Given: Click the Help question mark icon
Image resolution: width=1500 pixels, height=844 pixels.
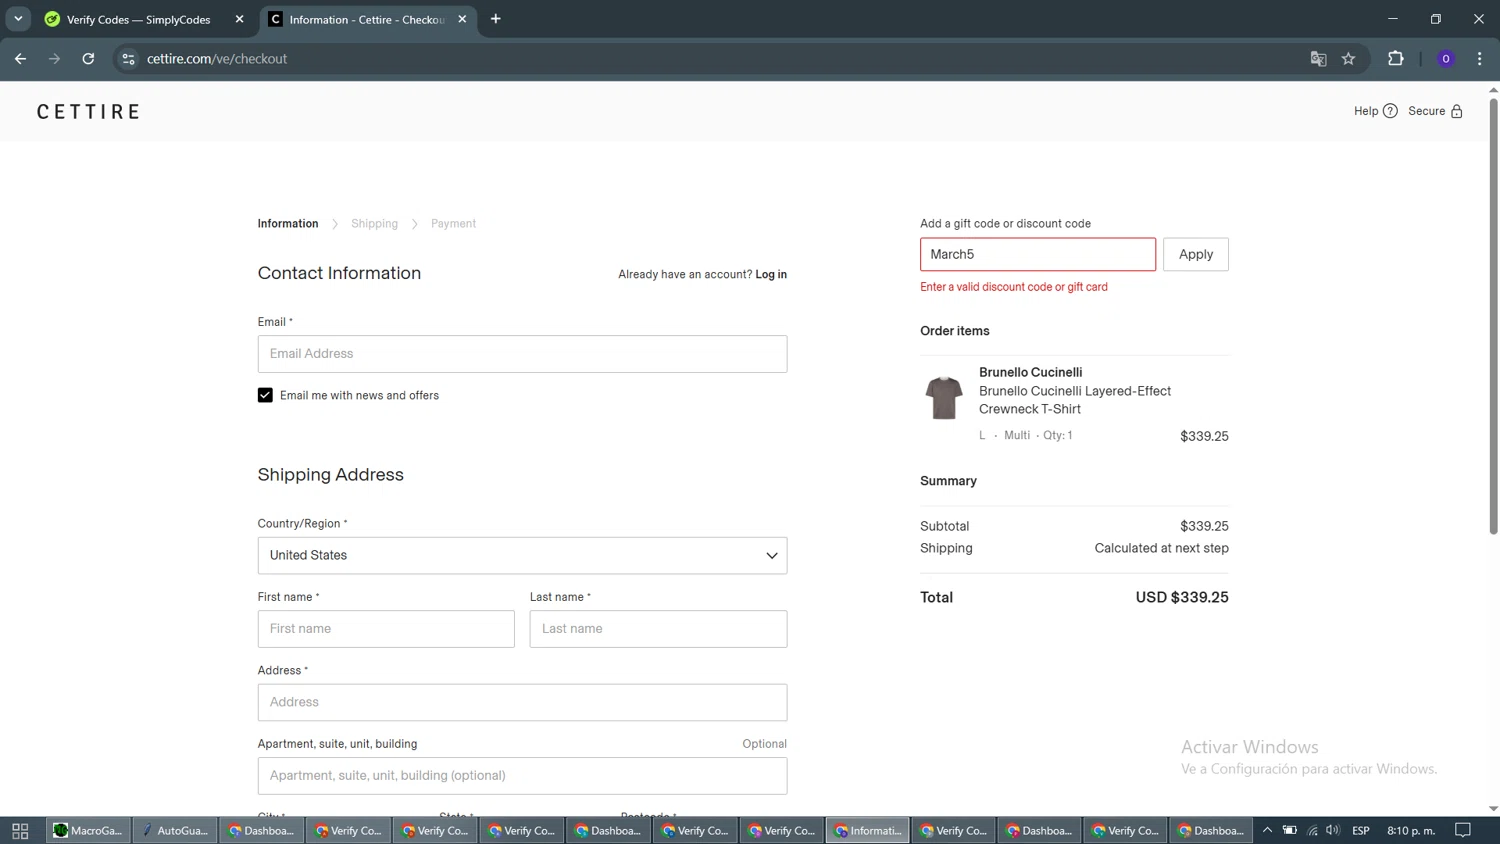Looking at the screenshot, I should pos(1389,111).
